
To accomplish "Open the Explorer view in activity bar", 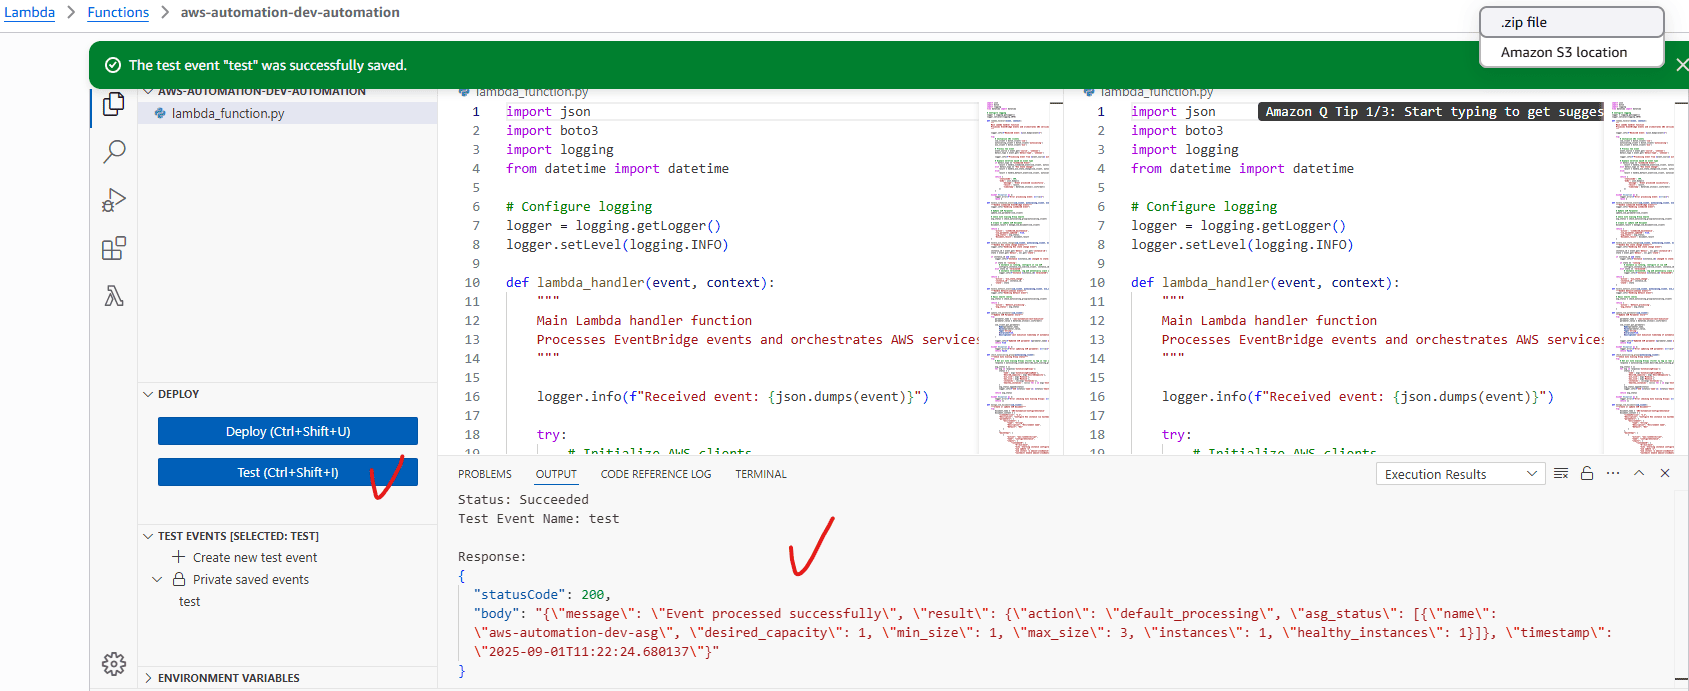I will tap(114, 104).
